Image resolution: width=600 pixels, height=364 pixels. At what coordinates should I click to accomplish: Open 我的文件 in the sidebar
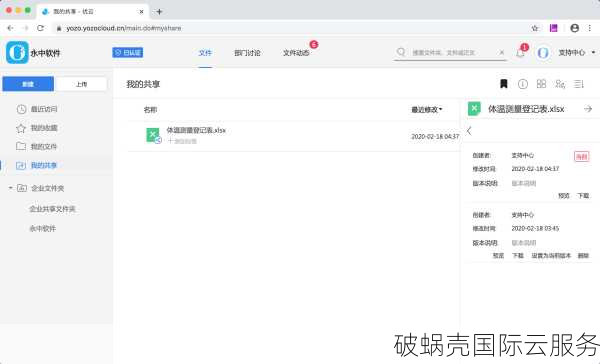pyautogui.click(x=44, y=147)
